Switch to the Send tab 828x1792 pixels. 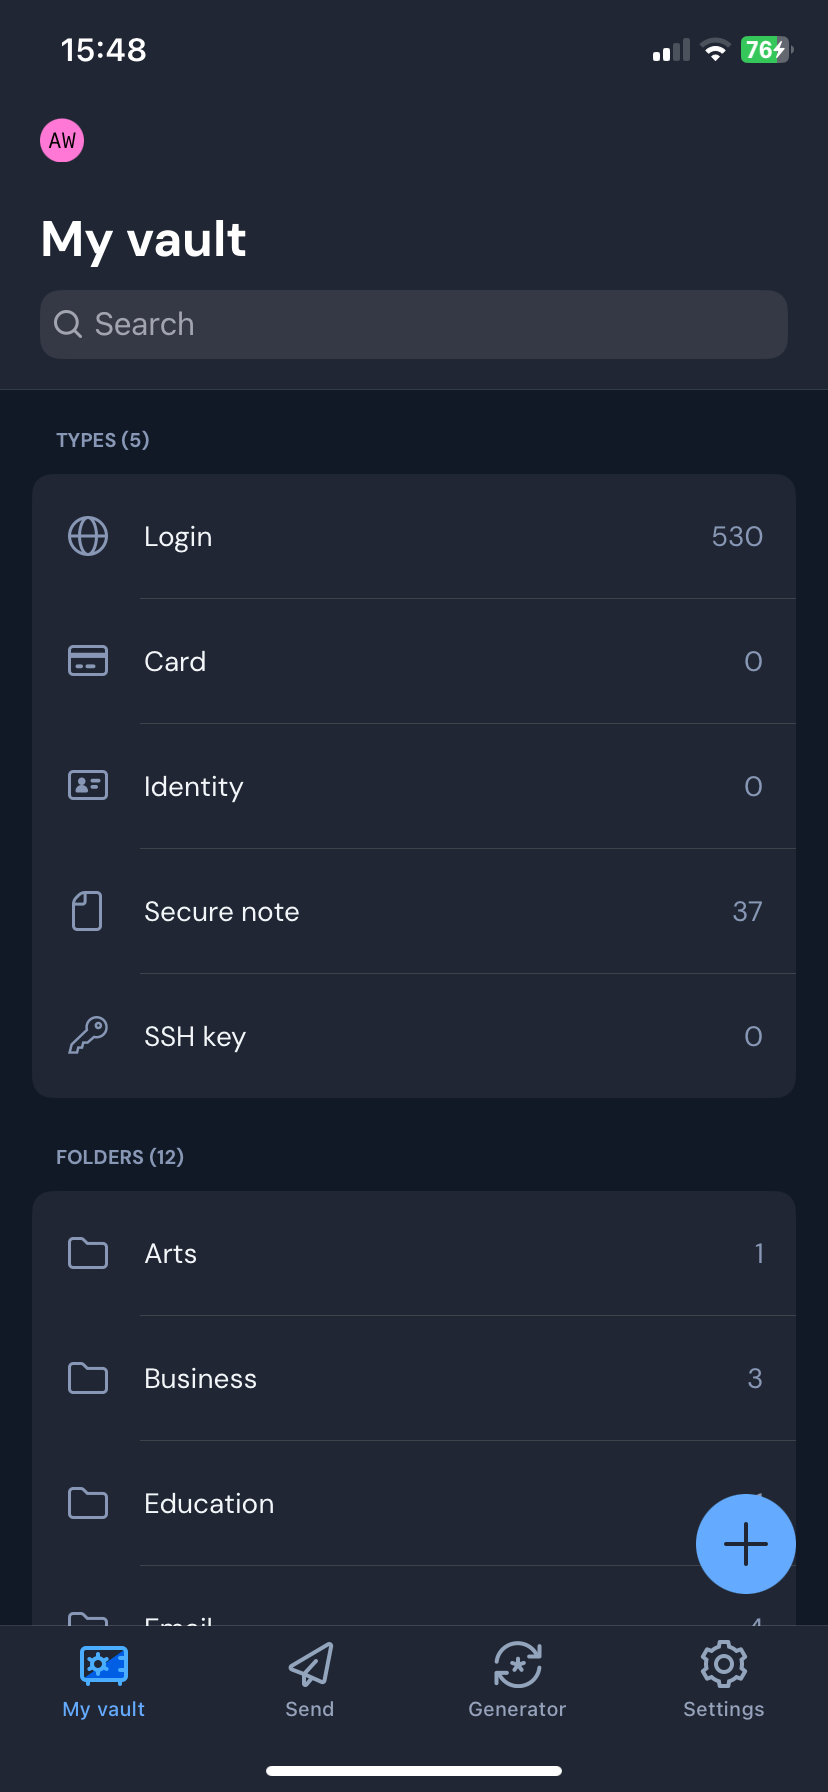(x=310, y=1680)
